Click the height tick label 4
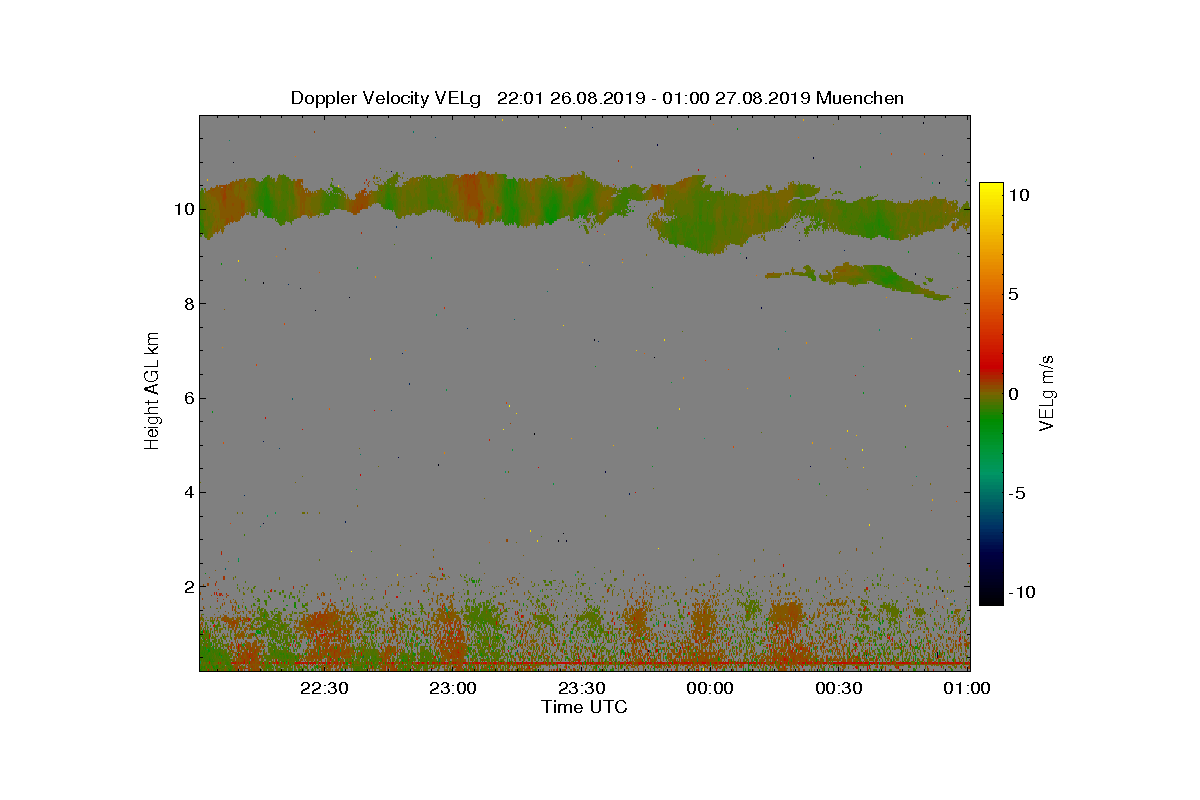1200x800 pixels. click(188, 492)
